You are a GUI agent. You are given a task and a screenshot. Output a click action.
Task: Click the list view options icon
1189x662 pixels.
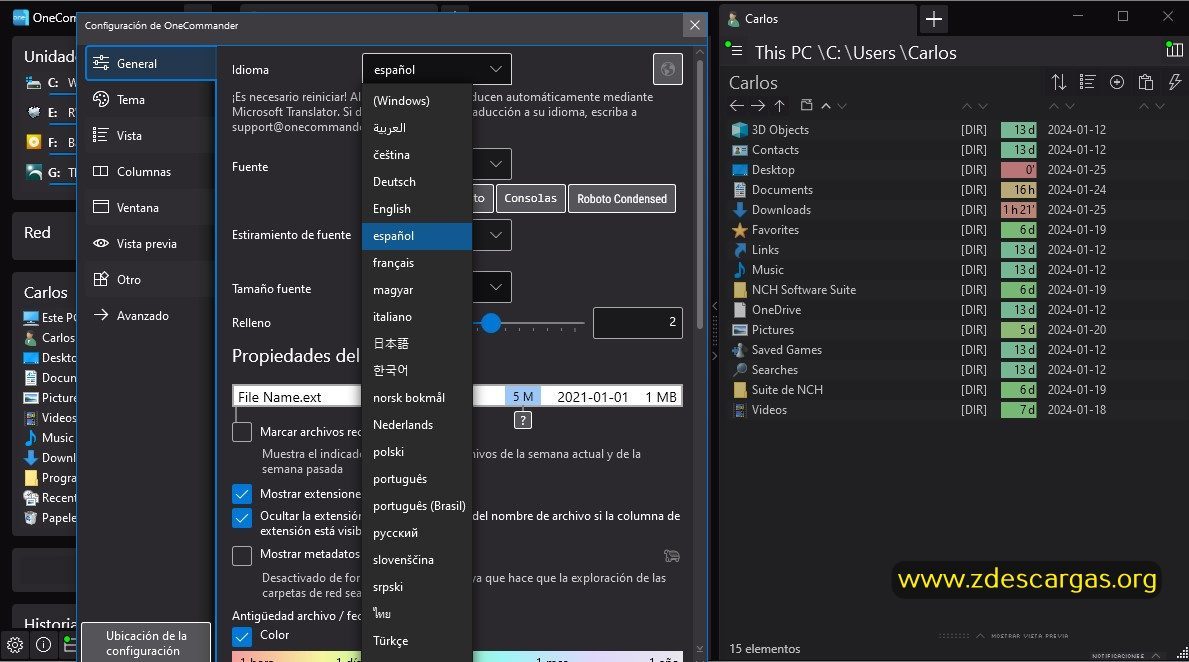tap(1087, 82)
